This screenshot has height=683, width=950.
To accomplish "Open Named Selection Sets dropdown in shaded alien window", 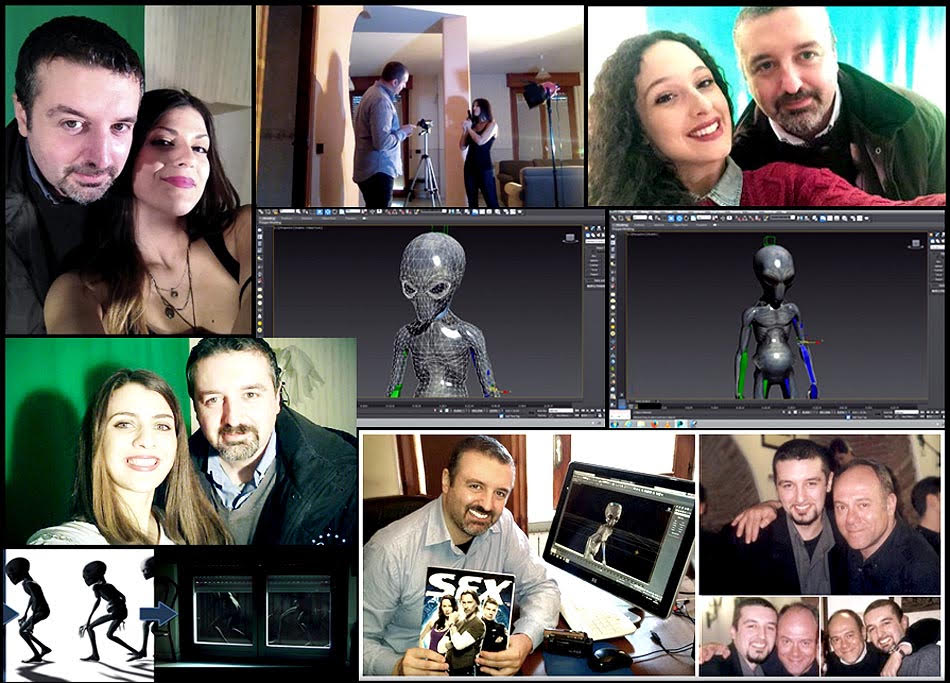I will click(782, 218).
